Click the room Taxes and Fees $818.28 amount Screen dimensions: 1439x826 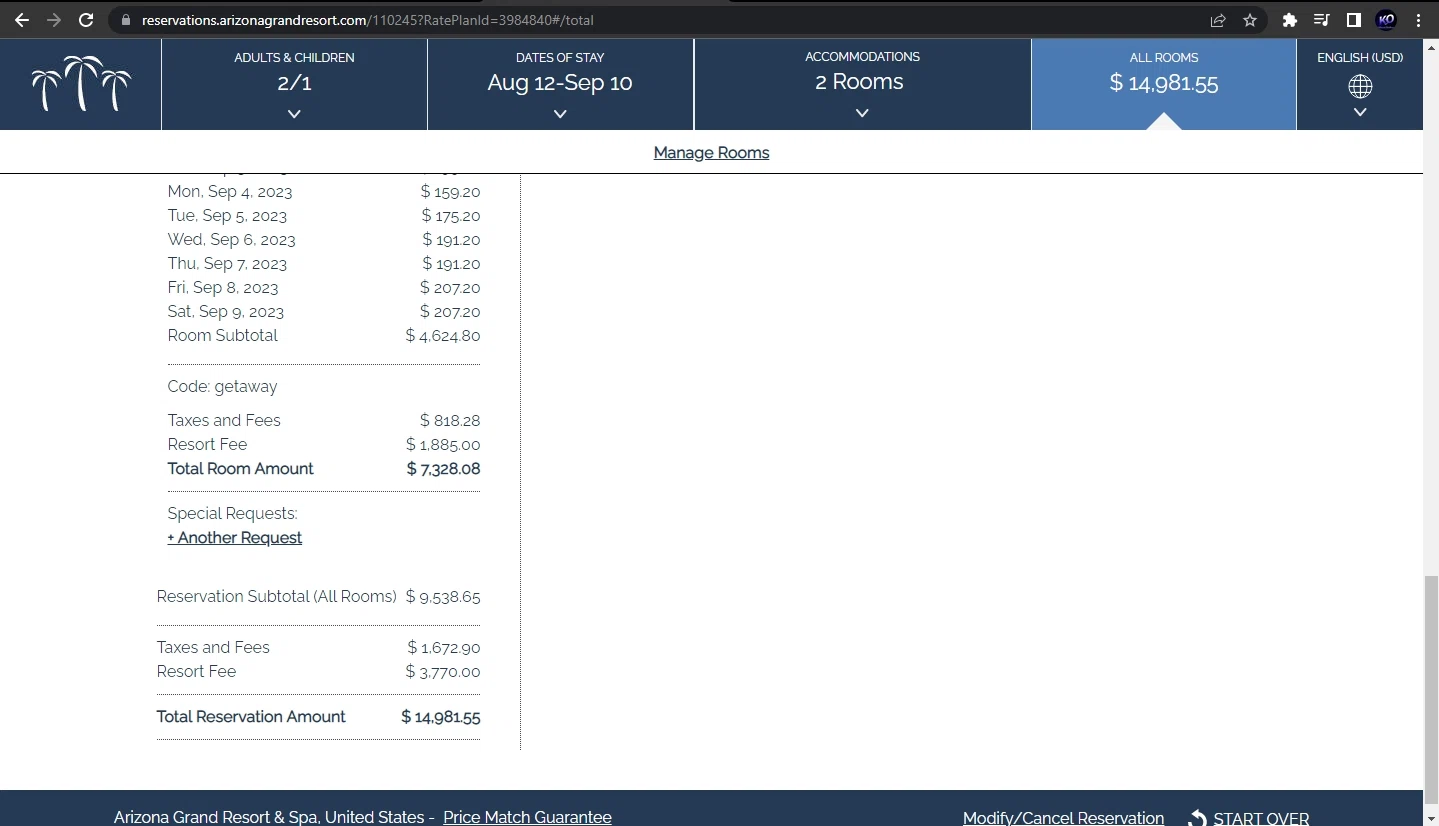(450, 421)
